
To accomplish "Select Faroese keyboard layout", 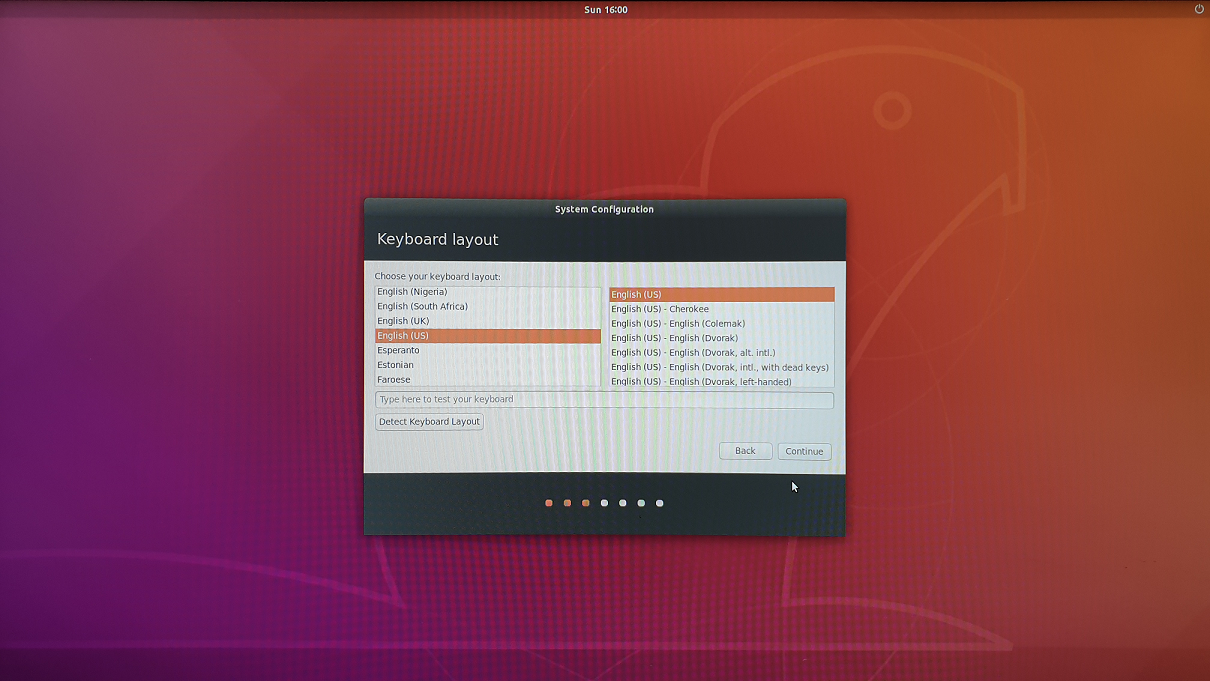I will click(488, 379).
